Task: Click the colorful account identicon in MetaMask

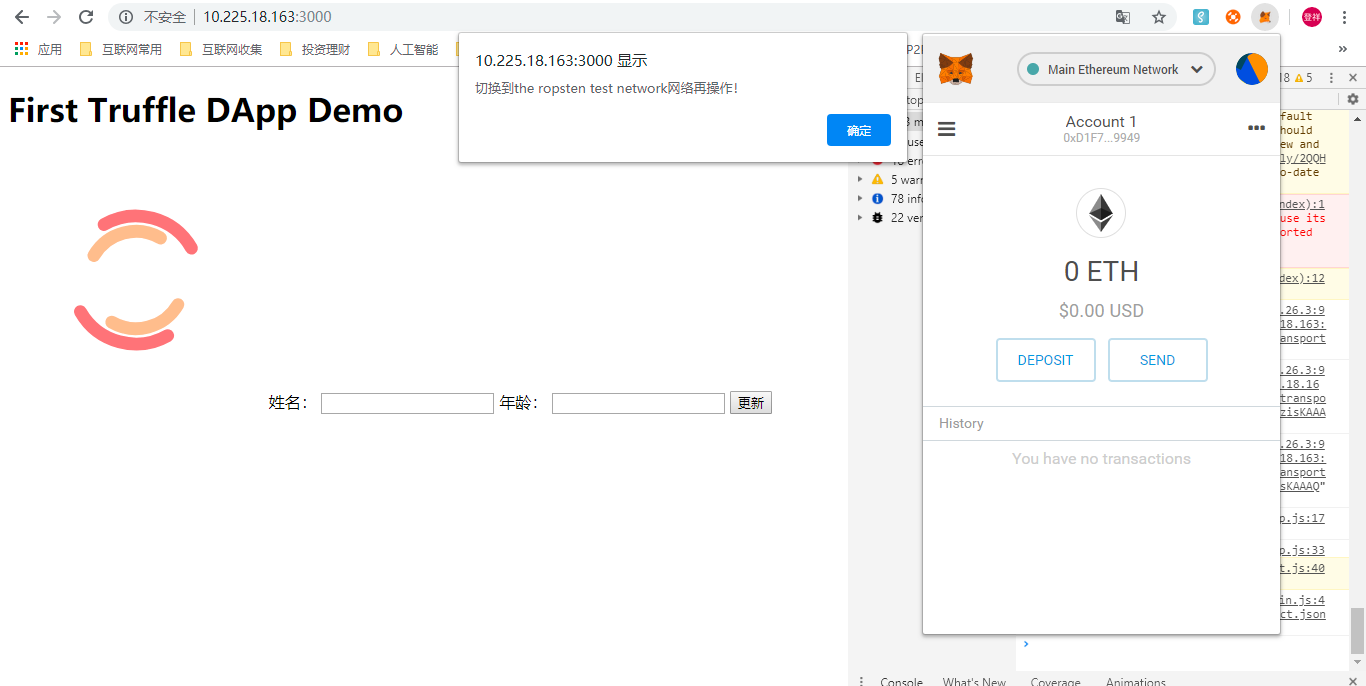Action: (1251, 70)
